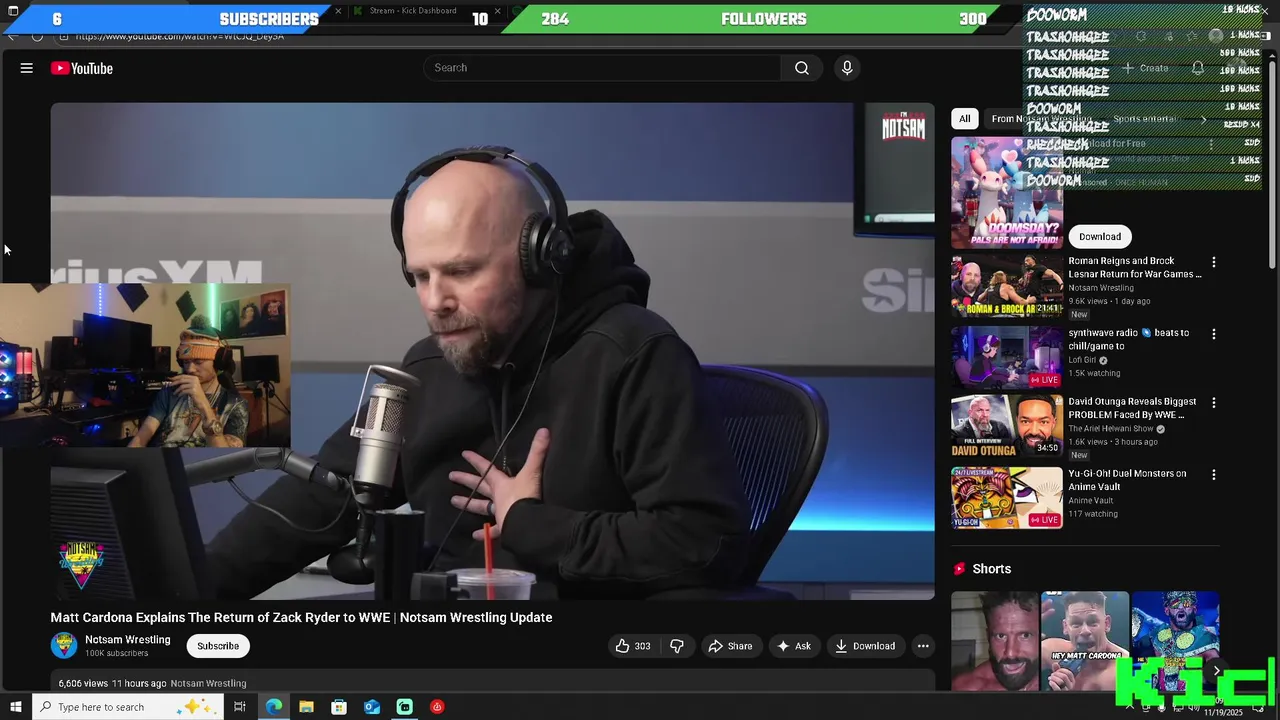Open more actions three-dot menu under video
The image size is (1280, 720).
click(923, 646)
